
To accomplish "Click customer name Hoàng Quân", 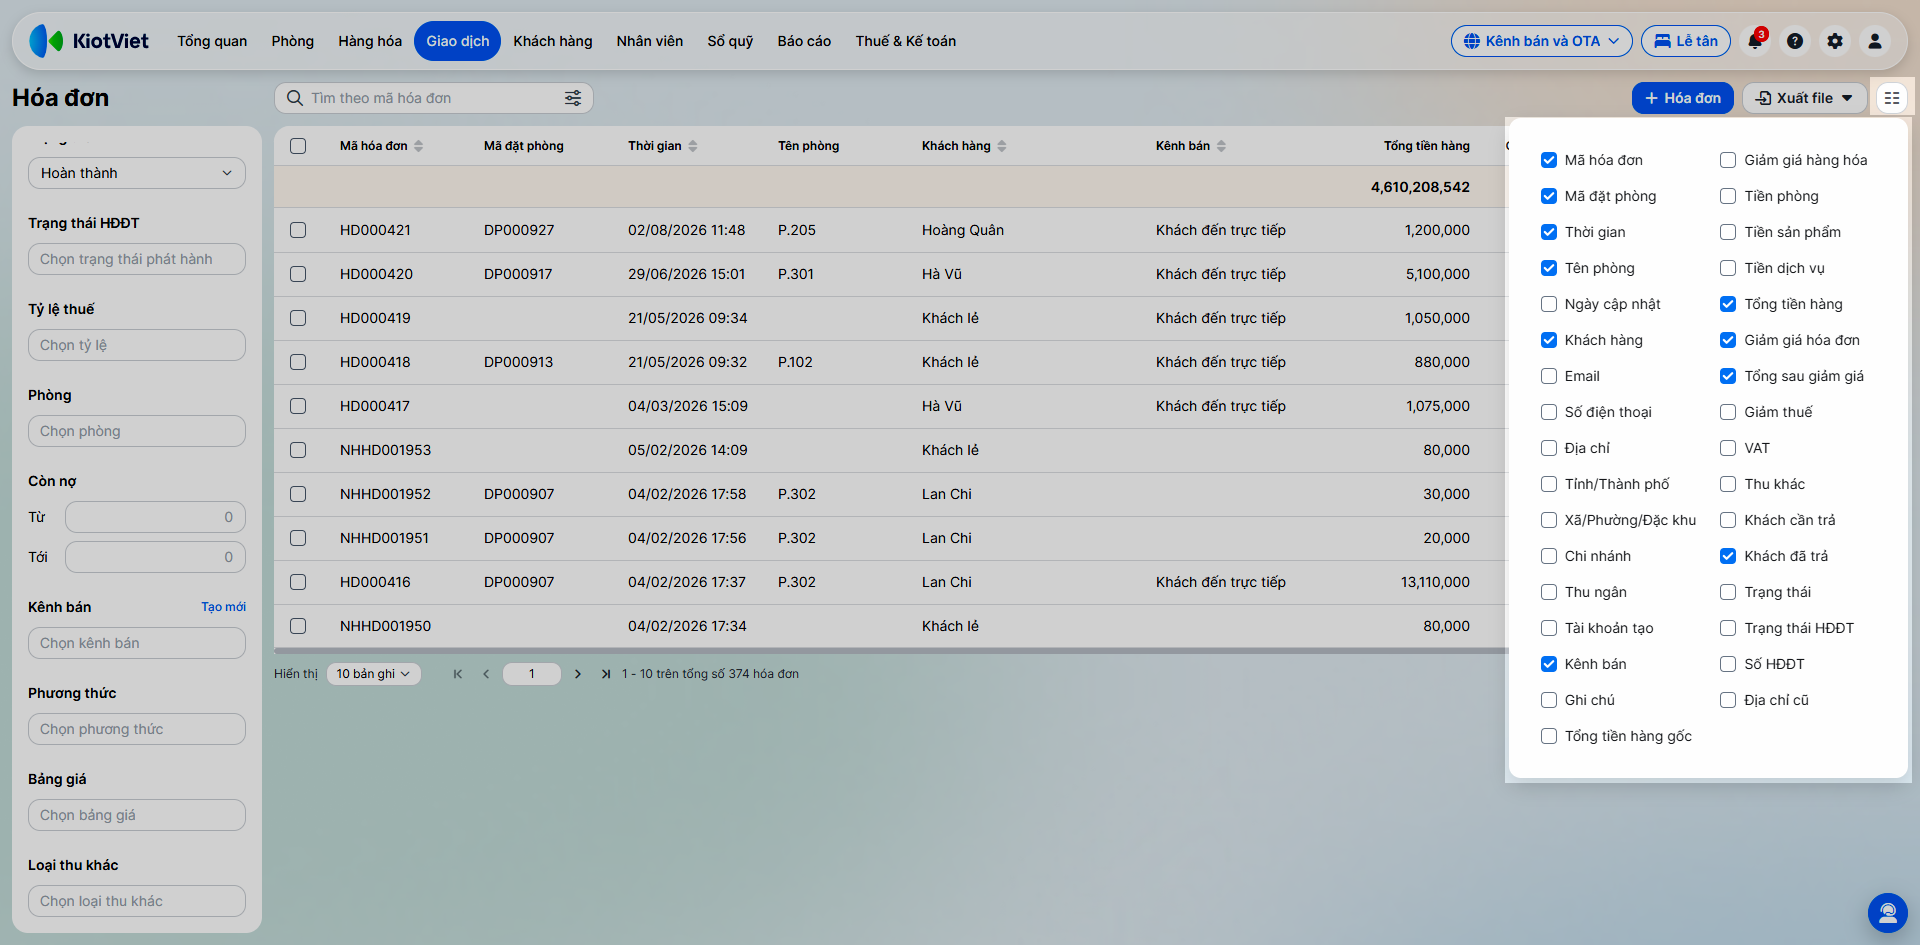I will point(963,230).
